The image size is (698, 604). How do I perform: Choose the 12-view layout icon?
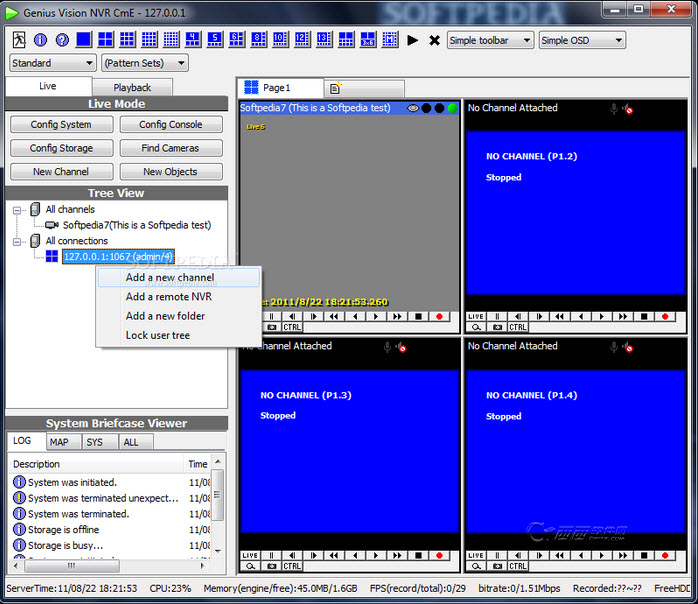coord(302,40)
